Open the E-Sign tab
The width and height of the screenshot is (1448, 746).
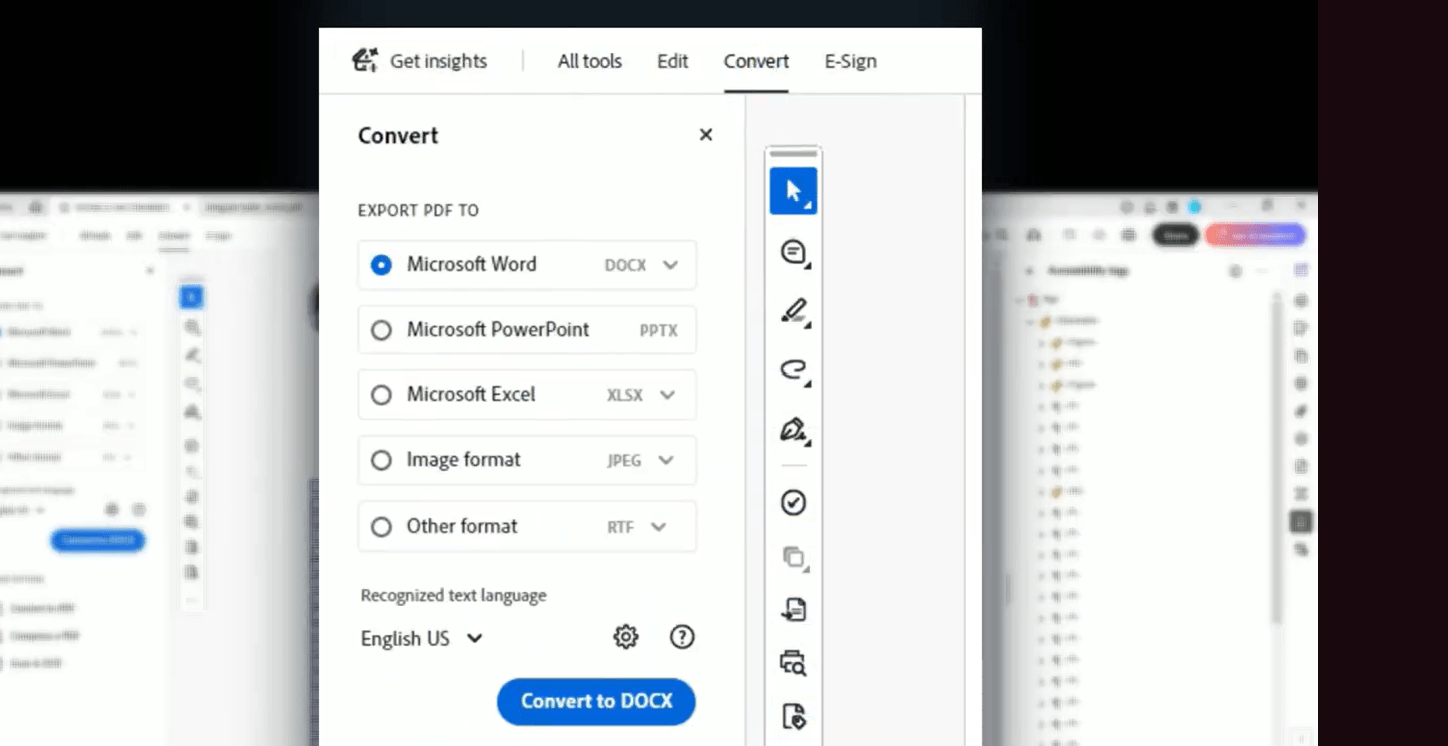pyautogui.click(x=851, y=61)
